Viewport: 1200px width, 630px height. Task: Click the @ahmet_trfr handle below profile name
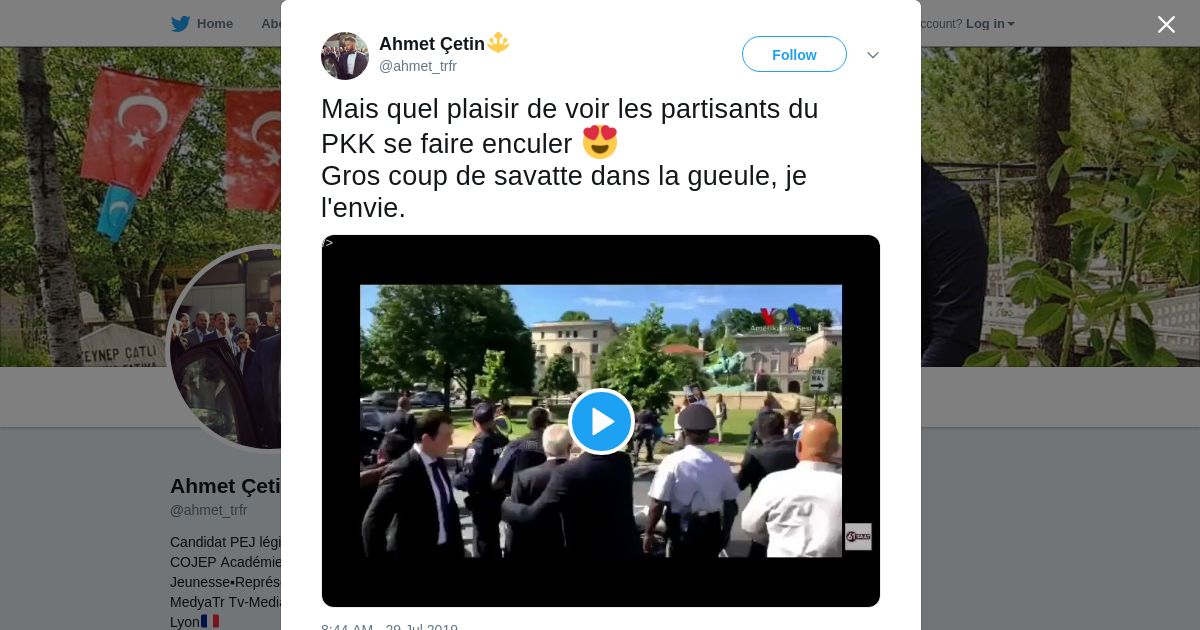pyautogui.click(x=208, y=510)
